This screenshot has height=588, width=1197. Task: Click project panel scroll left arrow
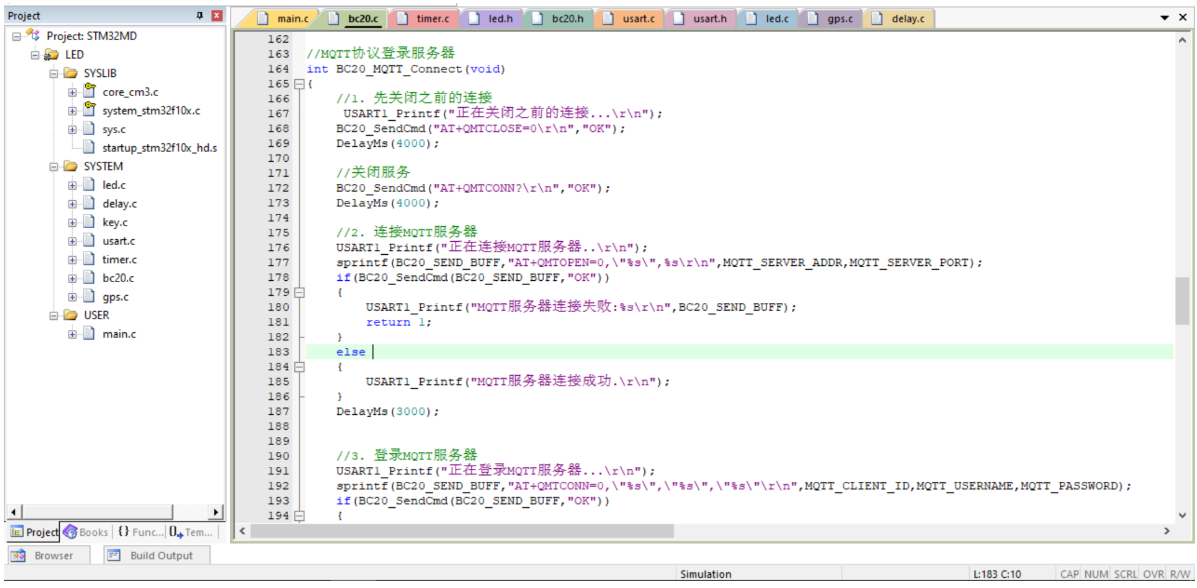click(13, 512)
